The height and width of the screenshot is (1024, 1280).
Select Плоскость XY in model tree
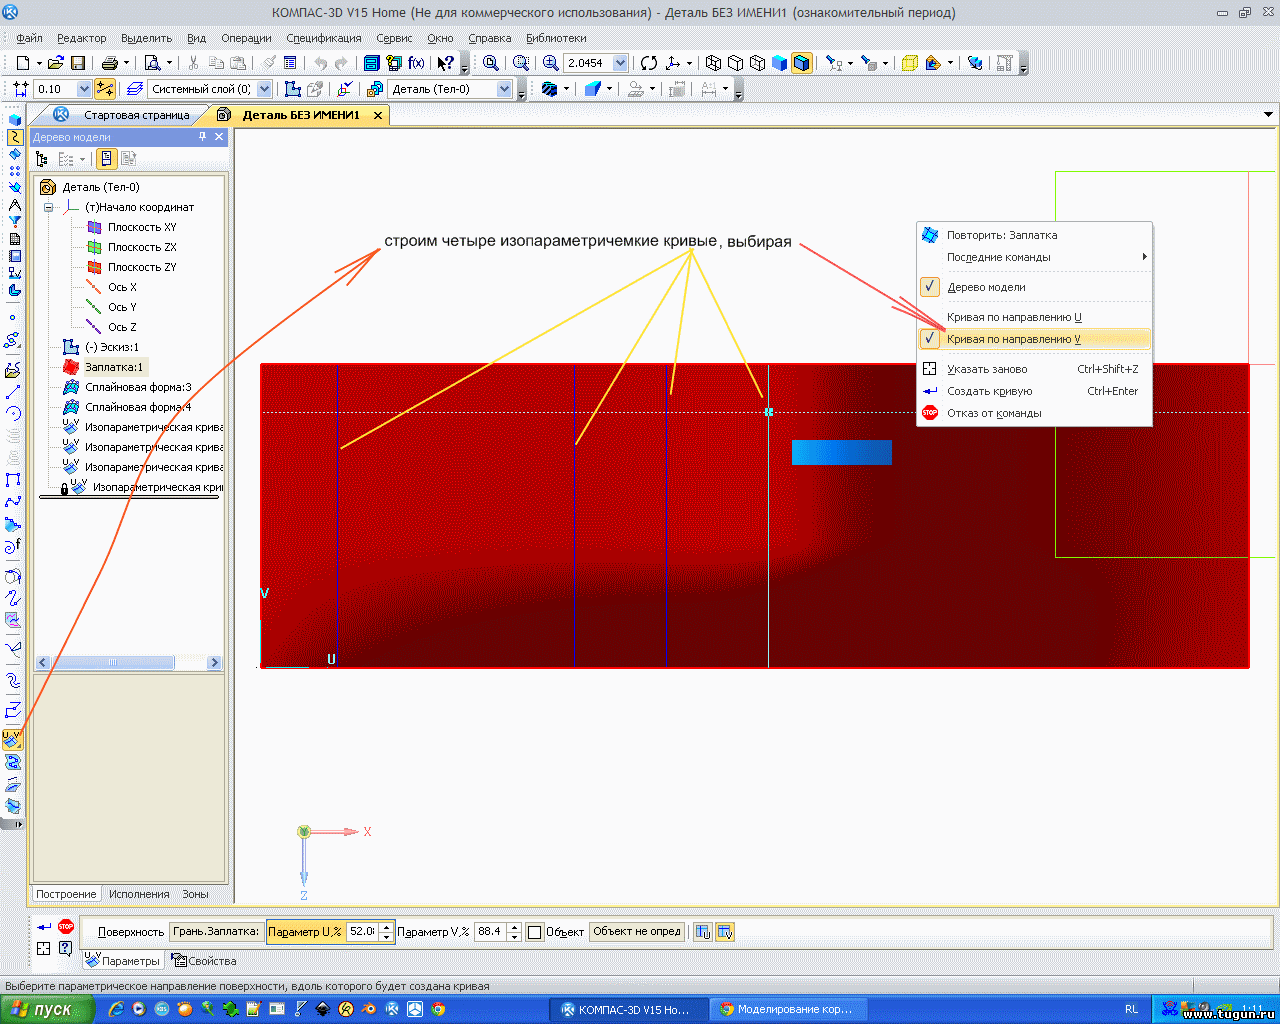[x=142, y=227]
